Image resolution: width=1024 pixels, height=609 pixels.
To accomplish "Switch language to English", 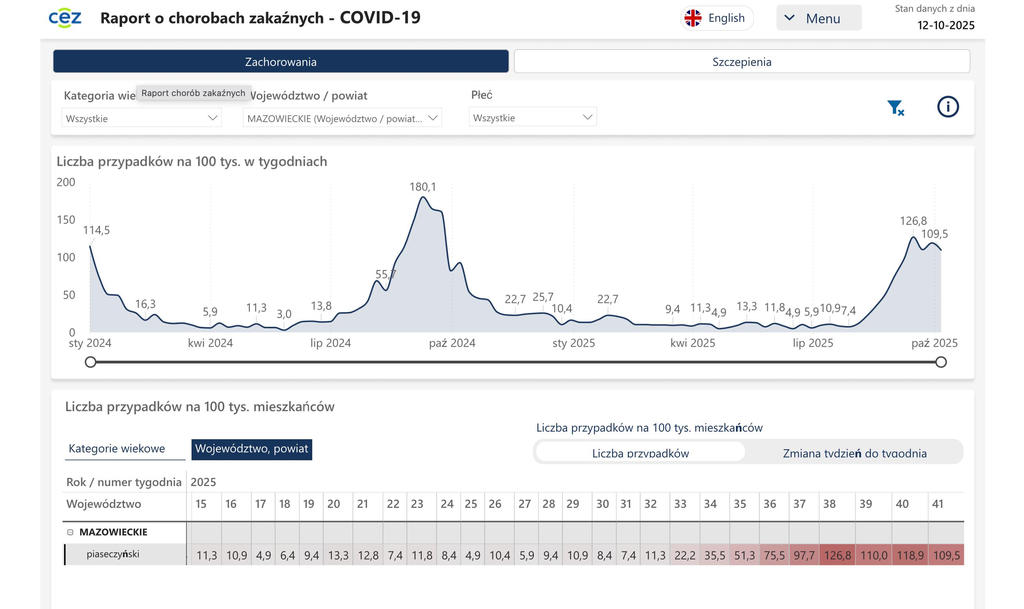I will (x=726, y=18).
